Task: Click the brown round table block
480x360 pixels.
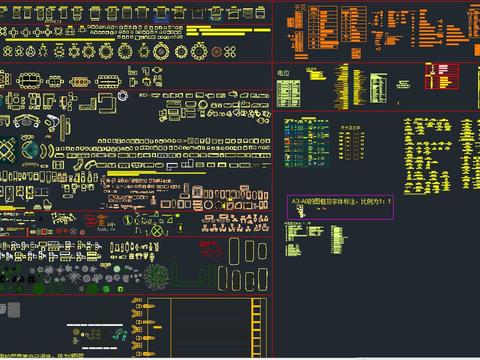Action: click(x=216, y=52)
